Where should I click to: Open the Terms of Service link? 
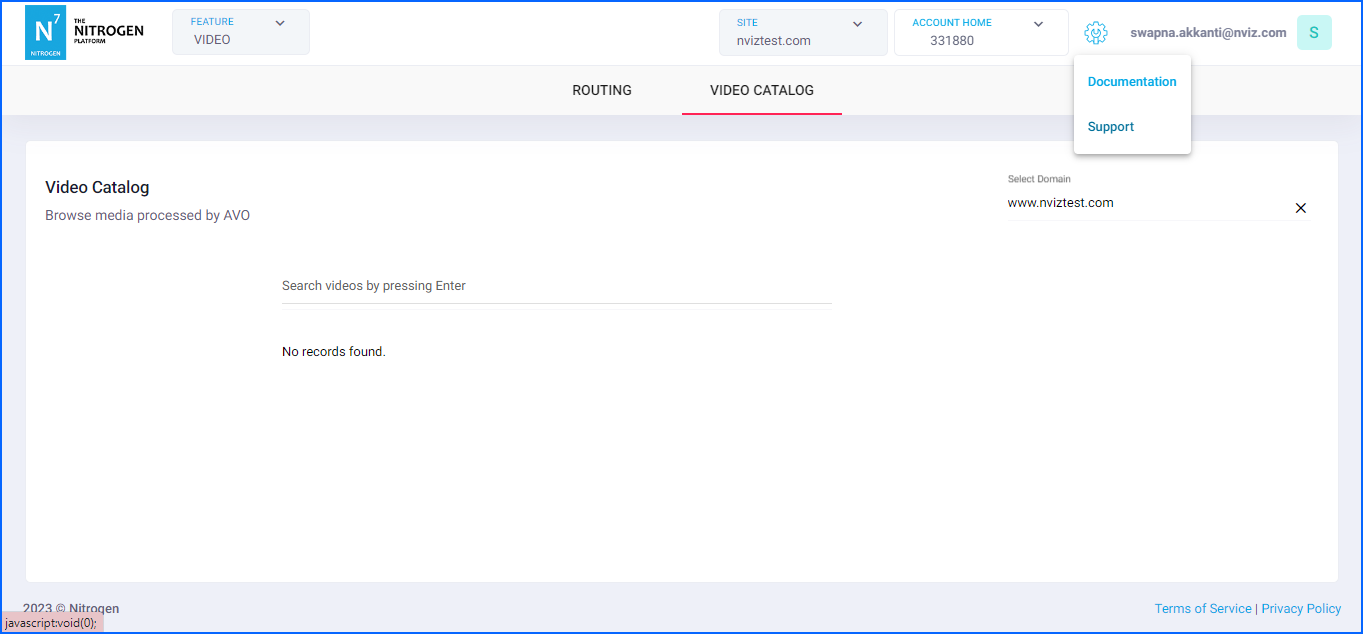[x=1203, y=608]
